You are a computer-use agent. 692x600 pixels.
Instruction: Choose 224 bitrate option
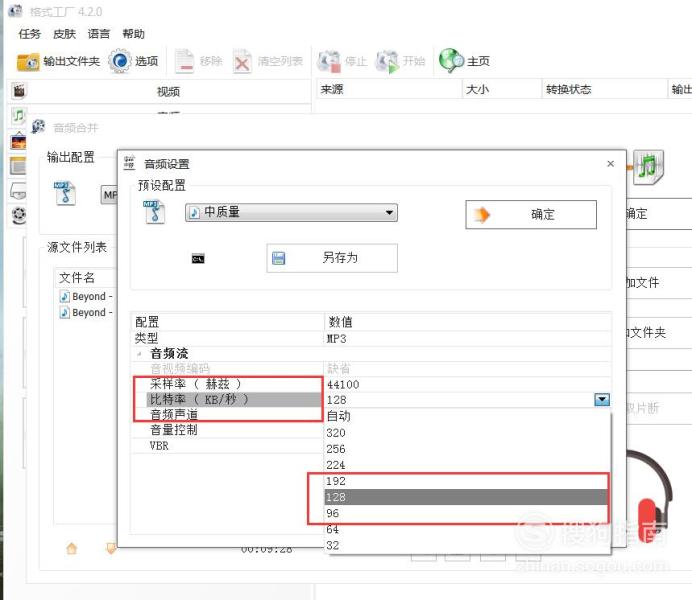pos(467,465)
